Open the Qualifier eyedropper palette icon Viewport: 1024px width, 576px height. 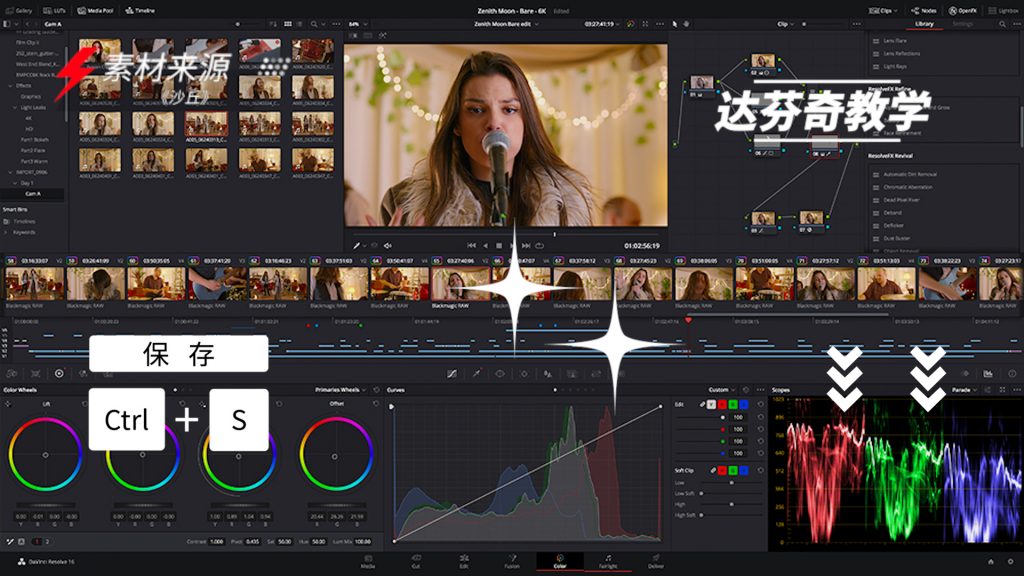click(477, 374)
